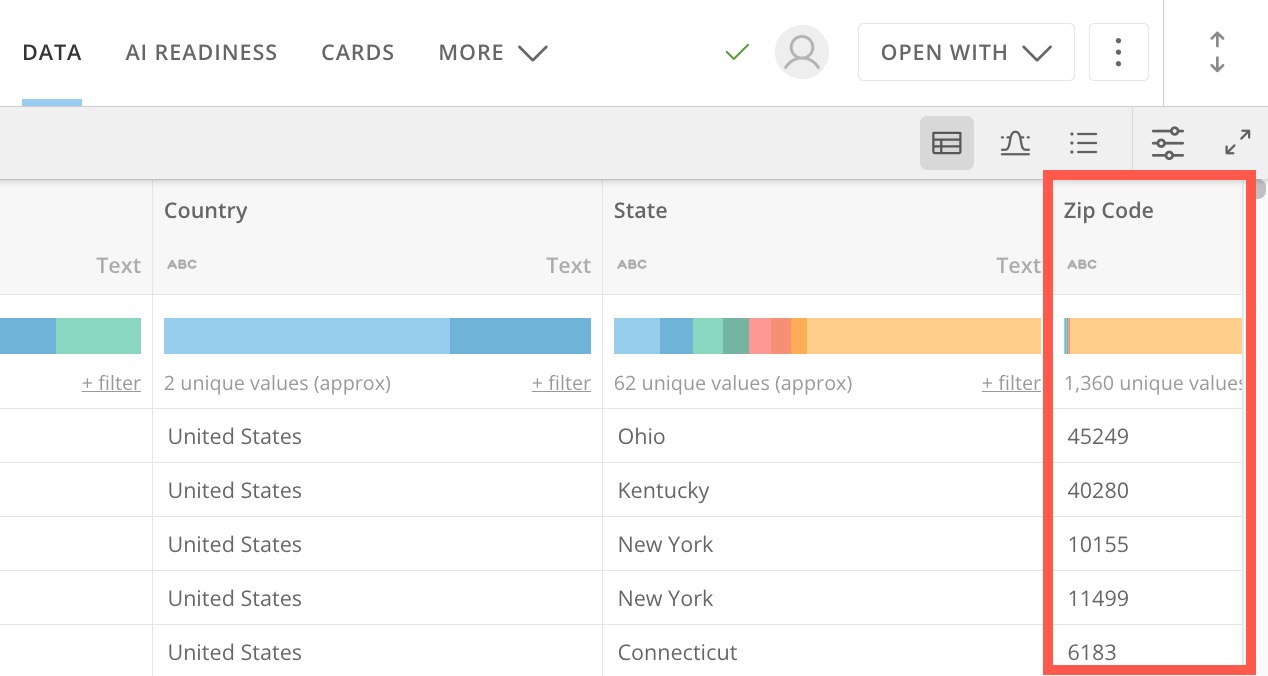Open the user profile avatar
This screenshot has height=676, width=1268.
click(801, 52)
